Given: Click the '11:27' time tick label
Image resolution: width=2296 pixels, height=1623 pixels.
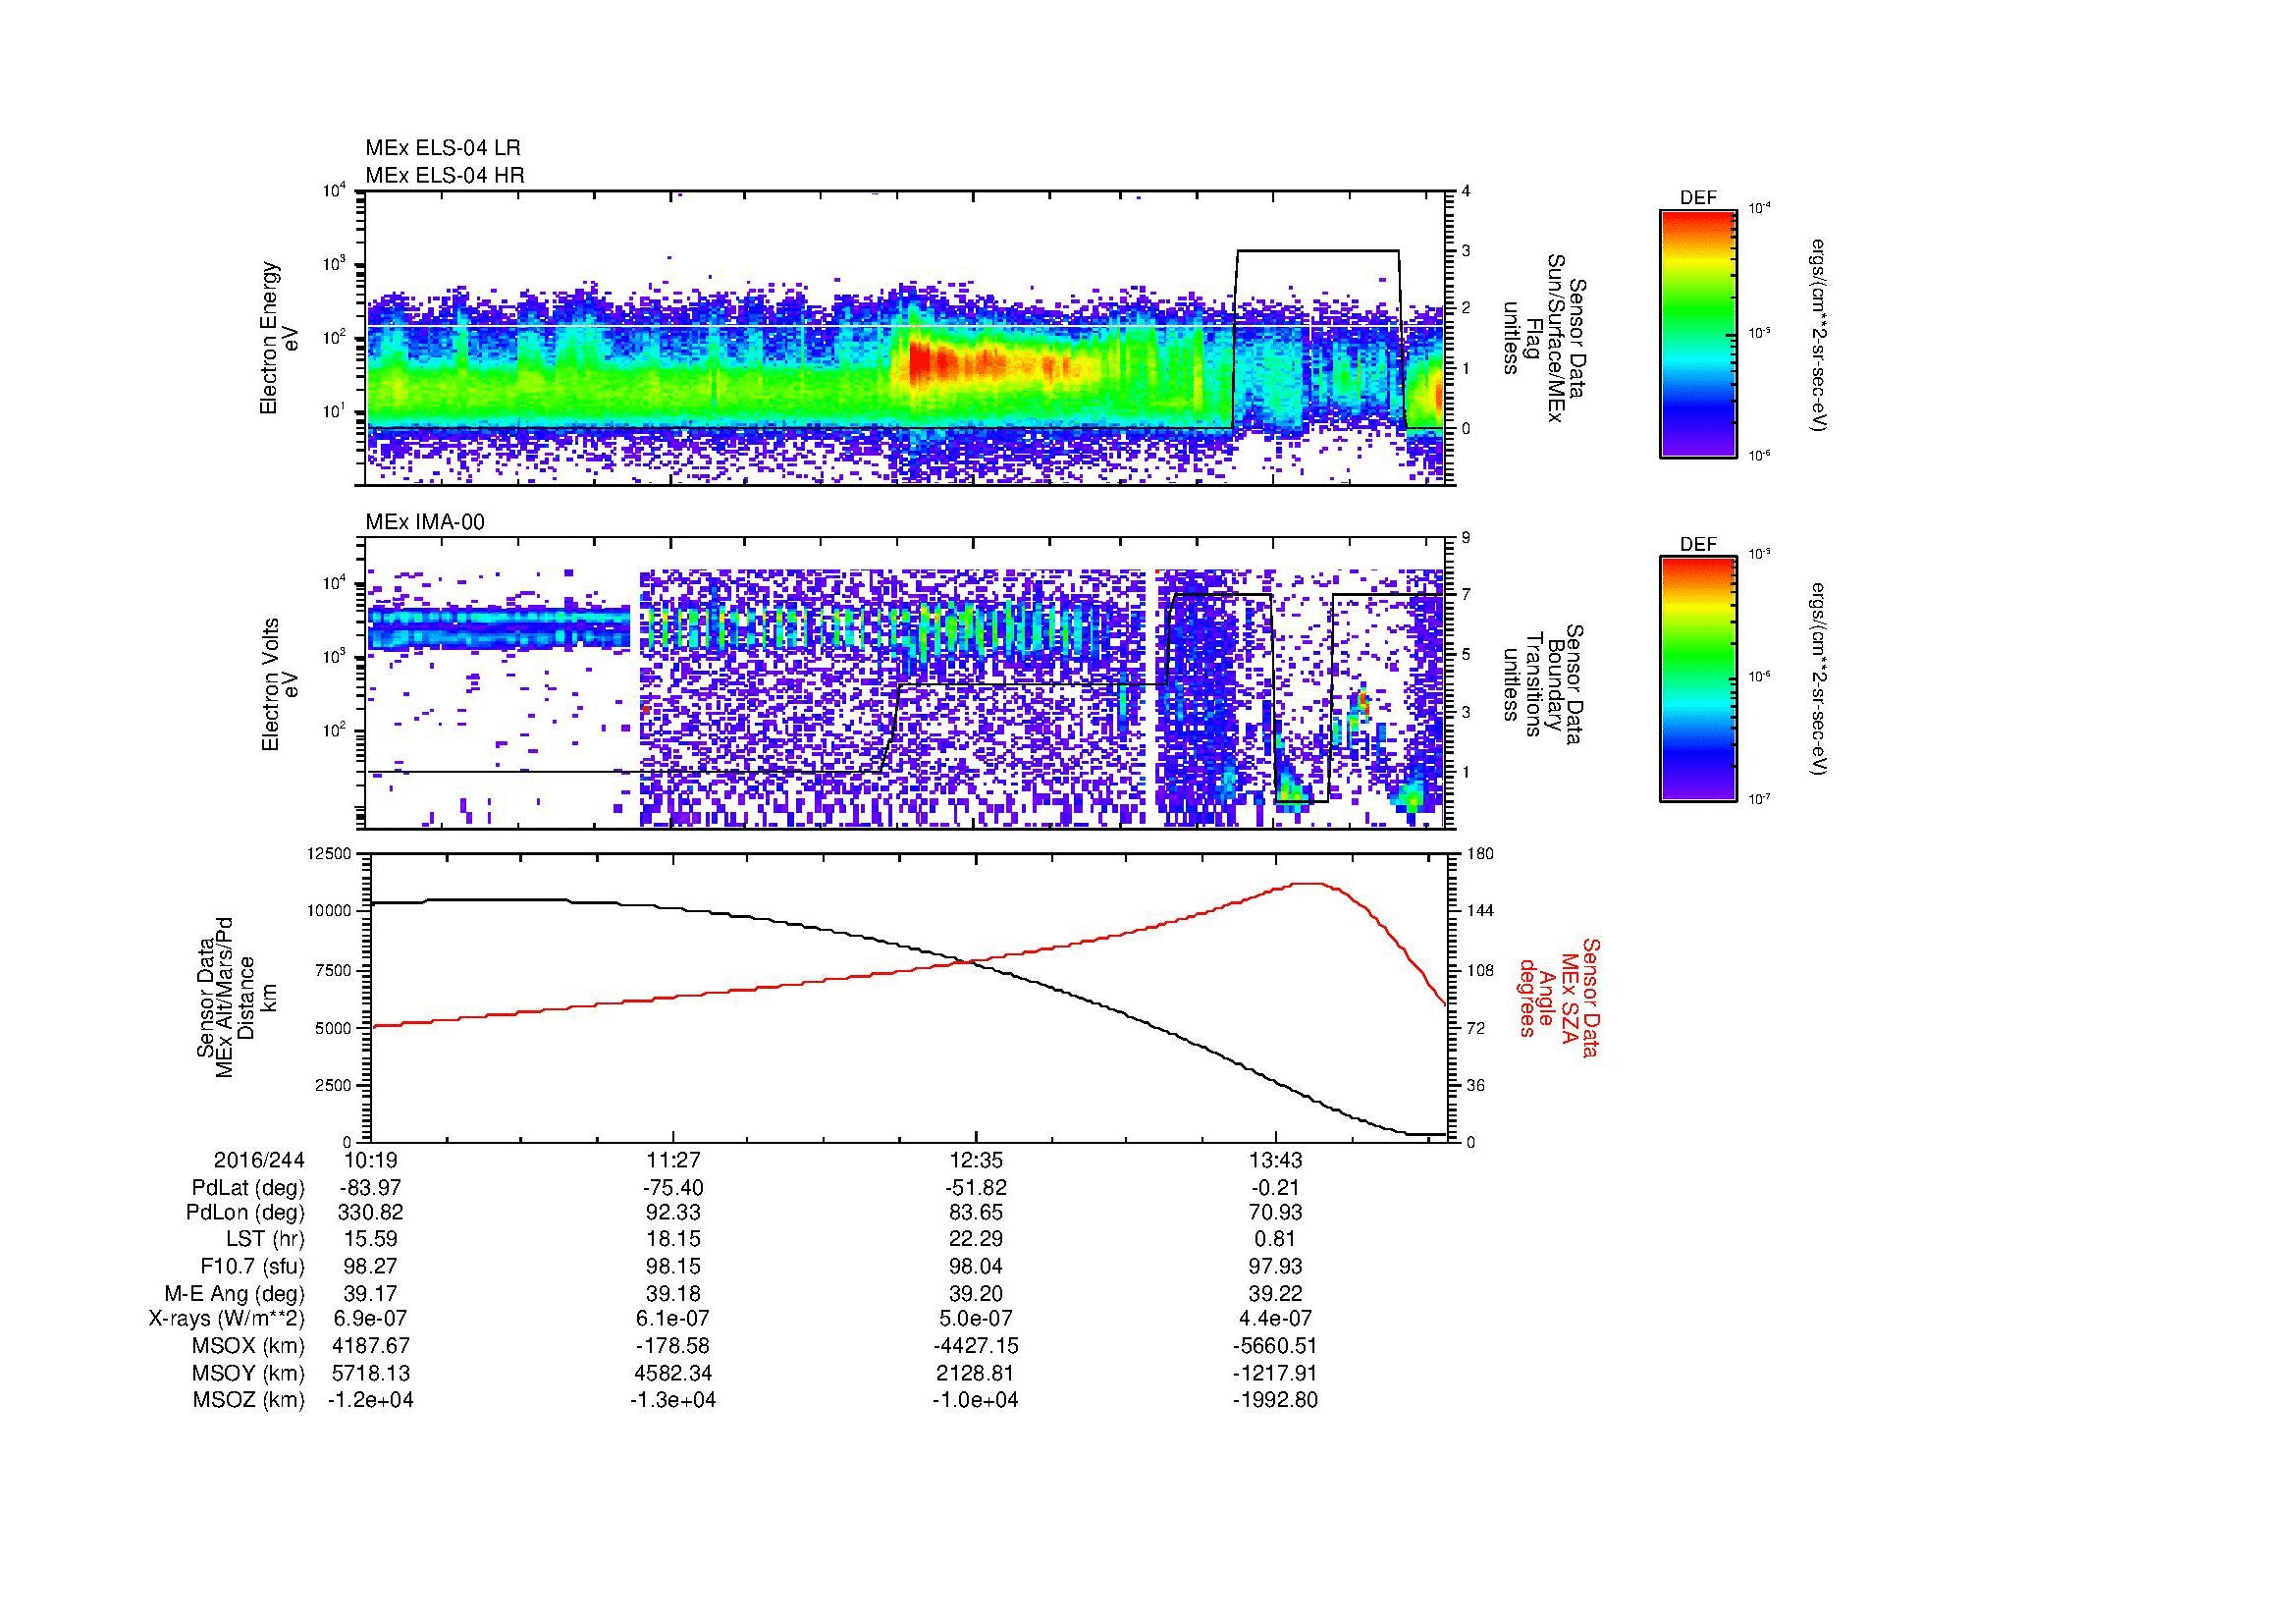Looking at the screenshot, I should (x=674, y=1160).
